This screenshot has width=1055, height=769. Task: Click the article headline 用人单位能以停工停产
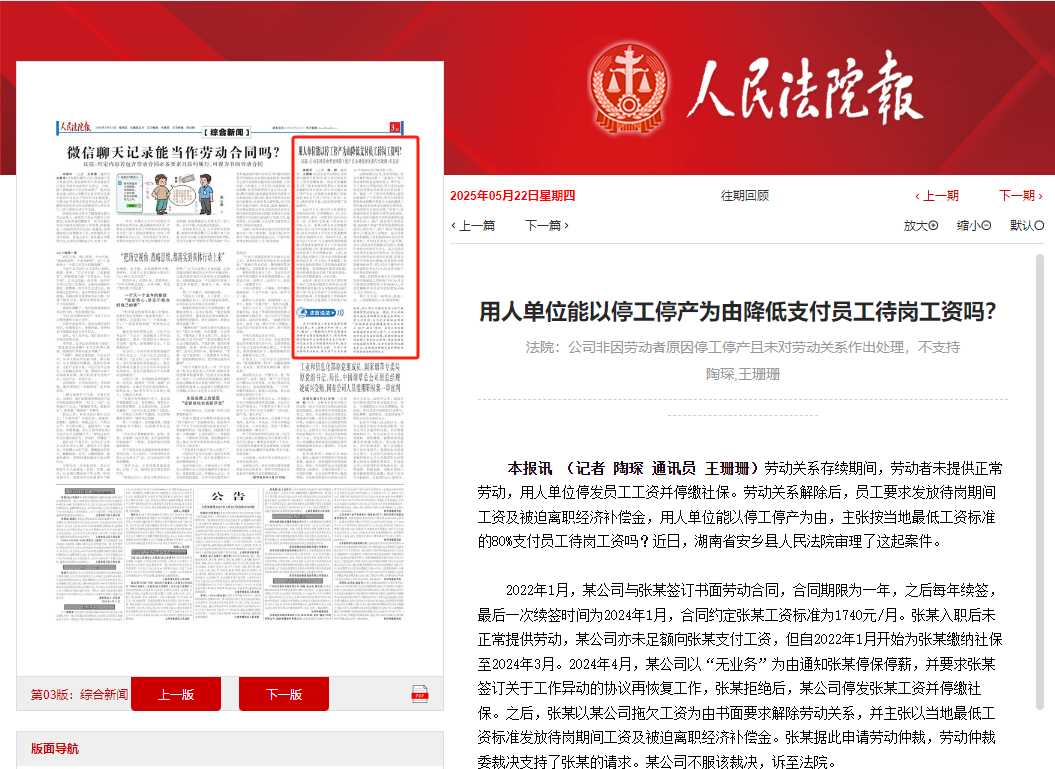point(737,312)
